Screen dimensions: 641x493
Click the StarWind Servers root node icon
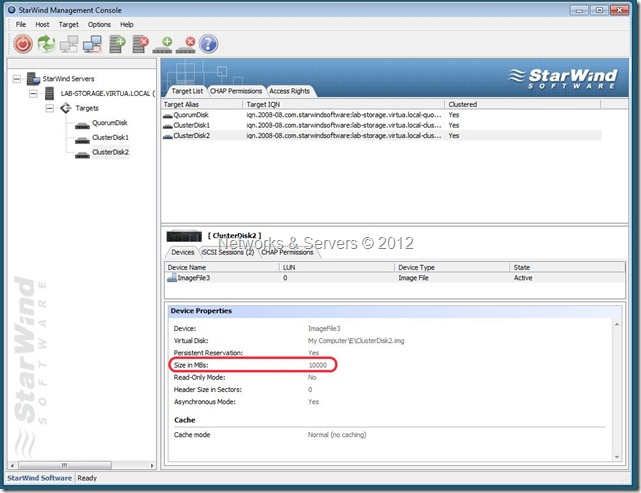click(x=33, y=78)
